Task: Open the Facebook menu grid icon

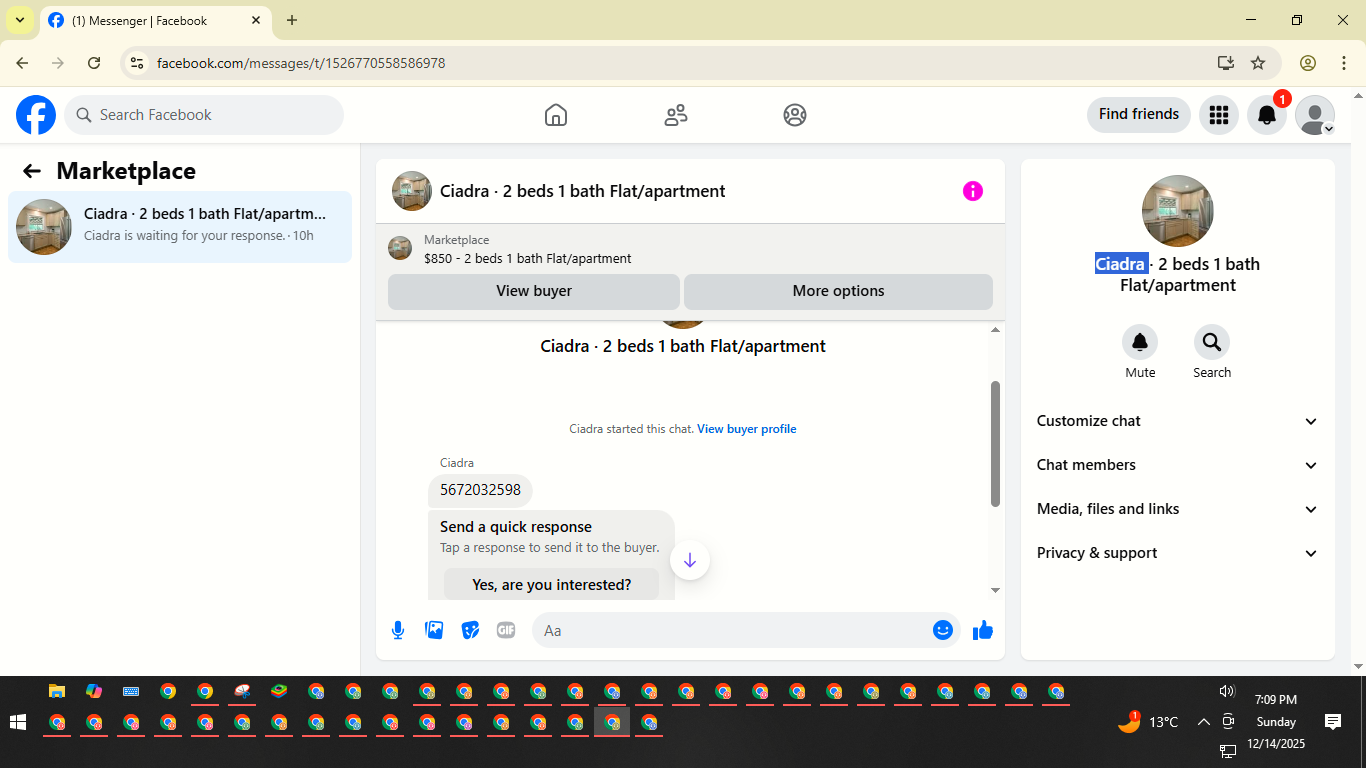Action: [1218, 115]
